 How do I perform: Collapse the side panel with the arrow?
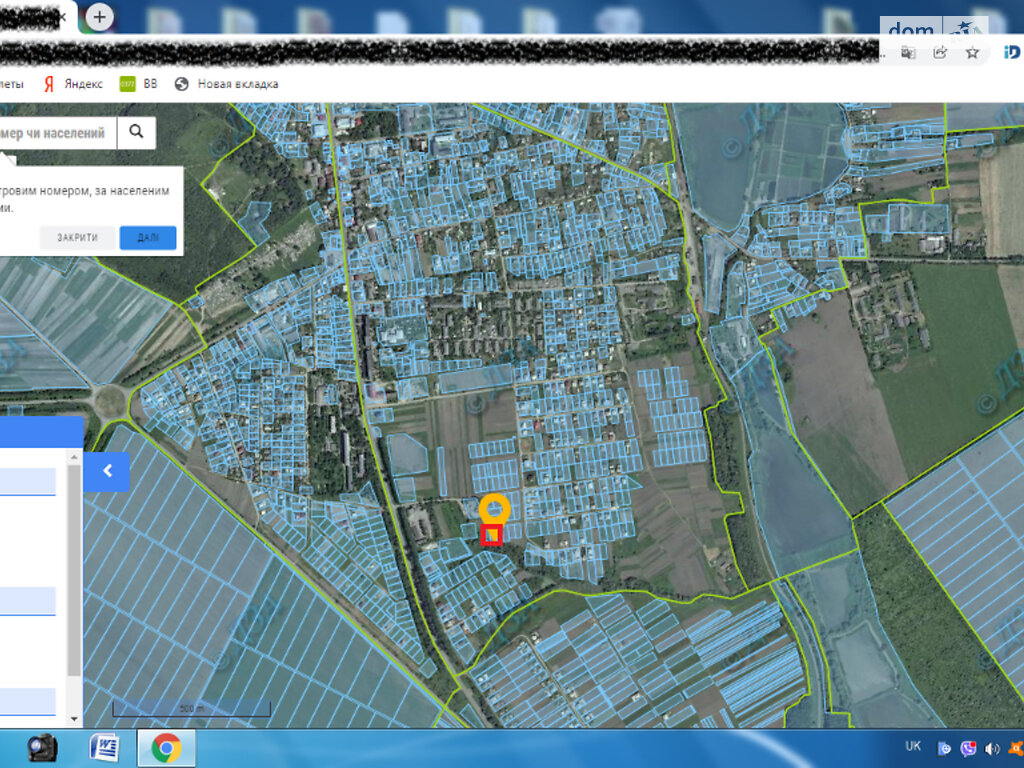pyautogui.click(x=107, y=471)
